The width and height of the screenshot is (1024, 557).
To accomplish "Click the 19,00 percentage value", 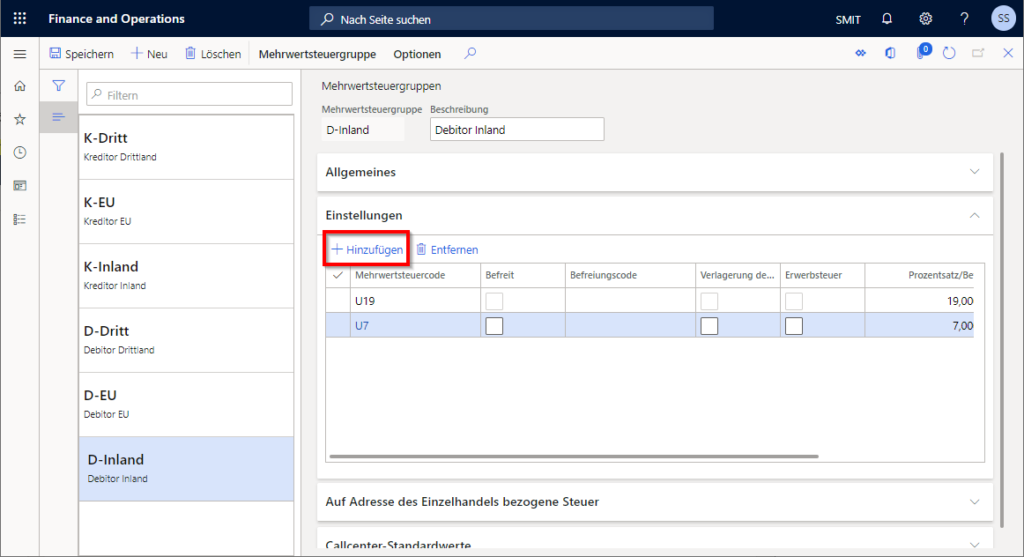I will 960,301.
